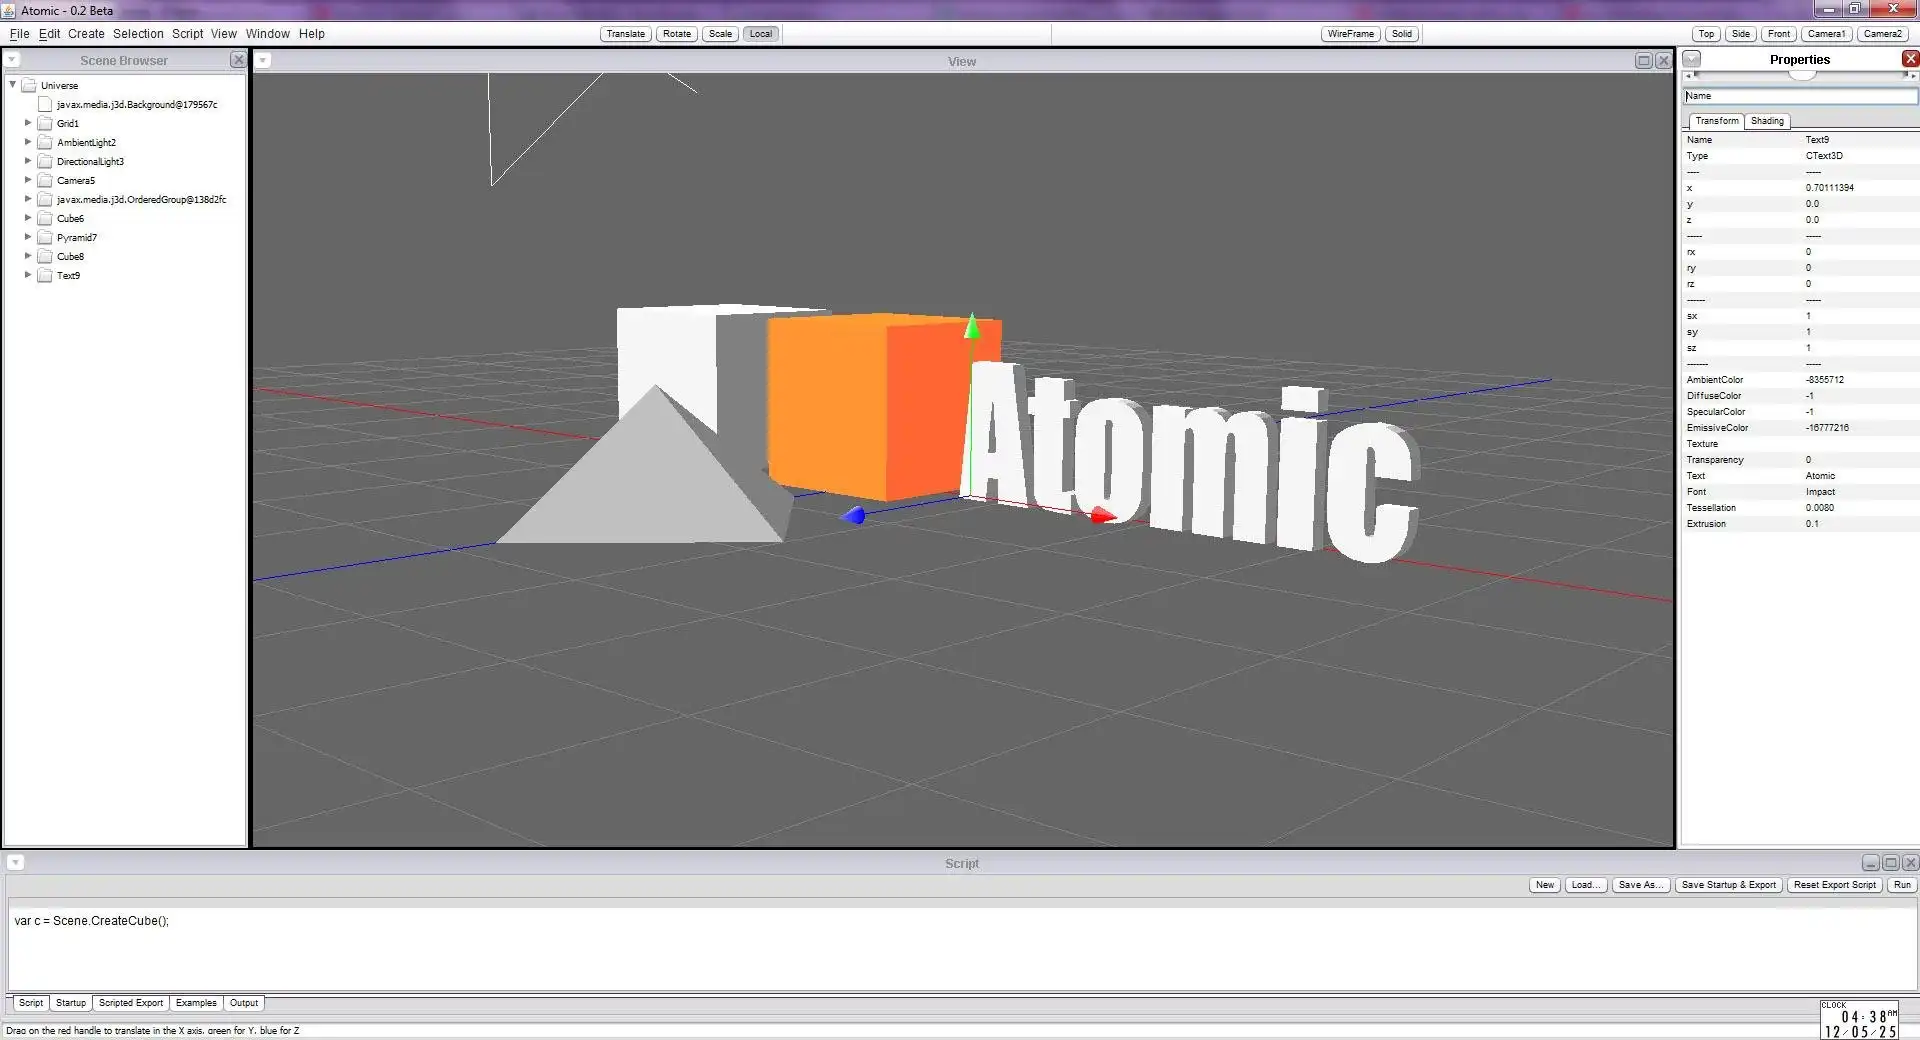The height and width of the screenshot is (1040, 1920).
Task: Maximize the Script panel
Action: [x=1890, y=863]
